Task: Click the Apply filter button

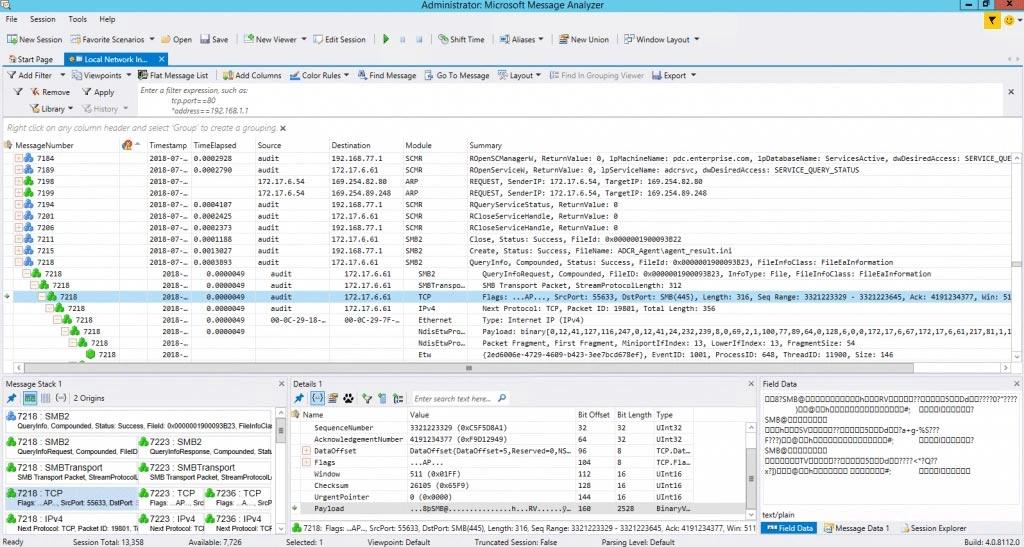Action: point(98,92)
